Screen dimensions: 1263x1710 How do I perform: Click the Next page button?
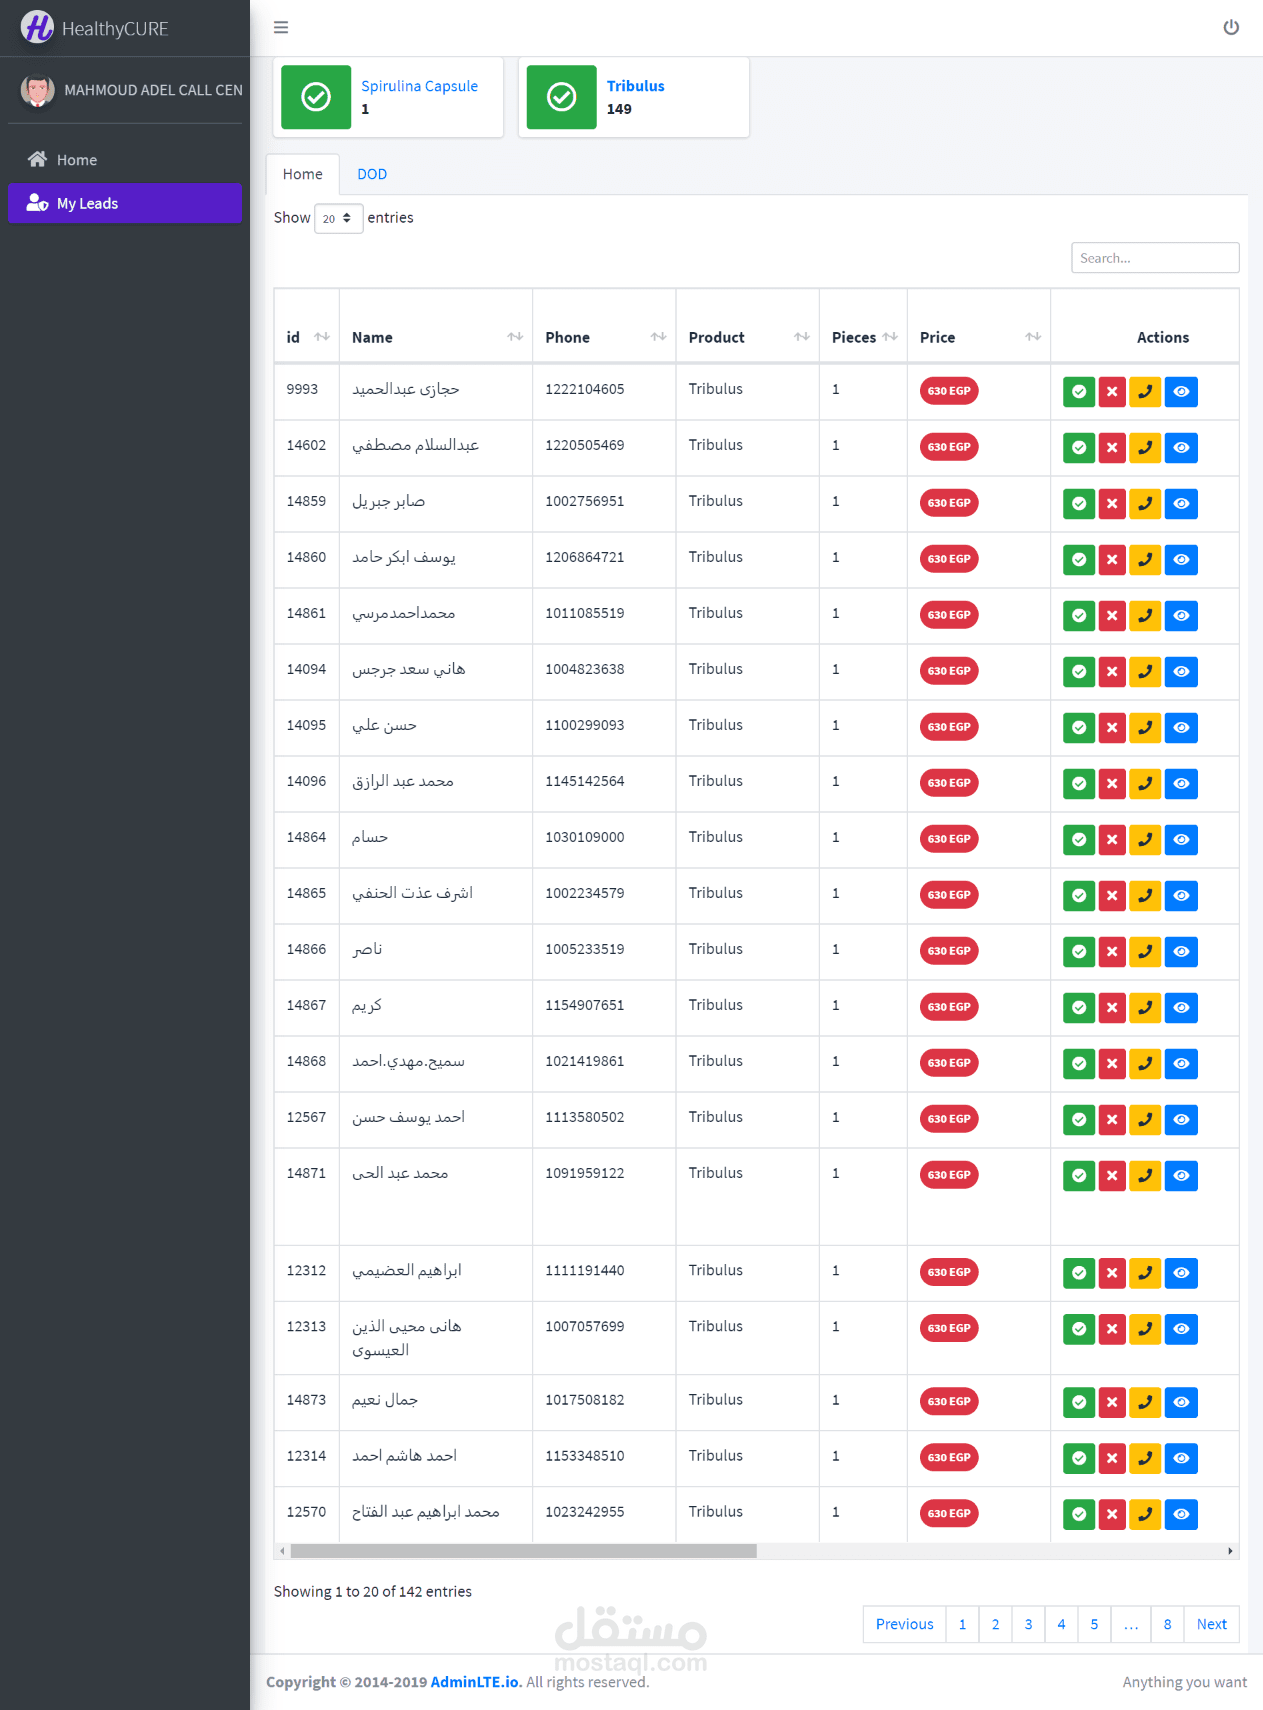click(1212, 1624)
